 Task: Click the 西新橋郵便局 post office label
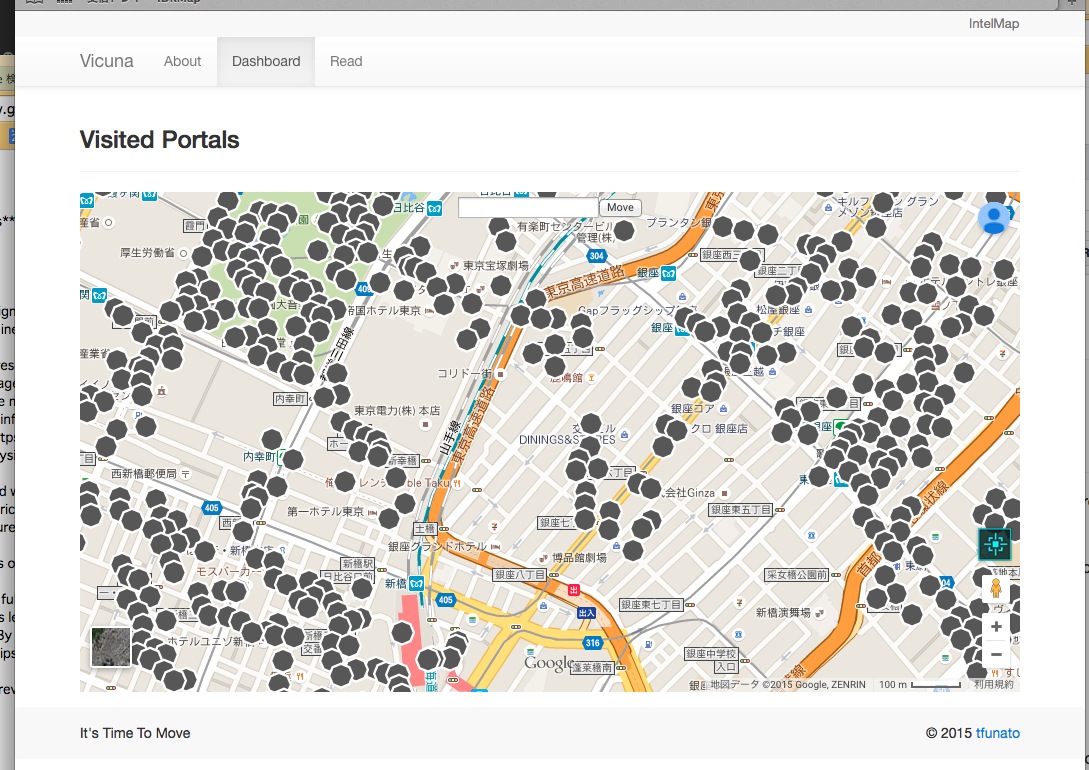click(x=144, y=474)
